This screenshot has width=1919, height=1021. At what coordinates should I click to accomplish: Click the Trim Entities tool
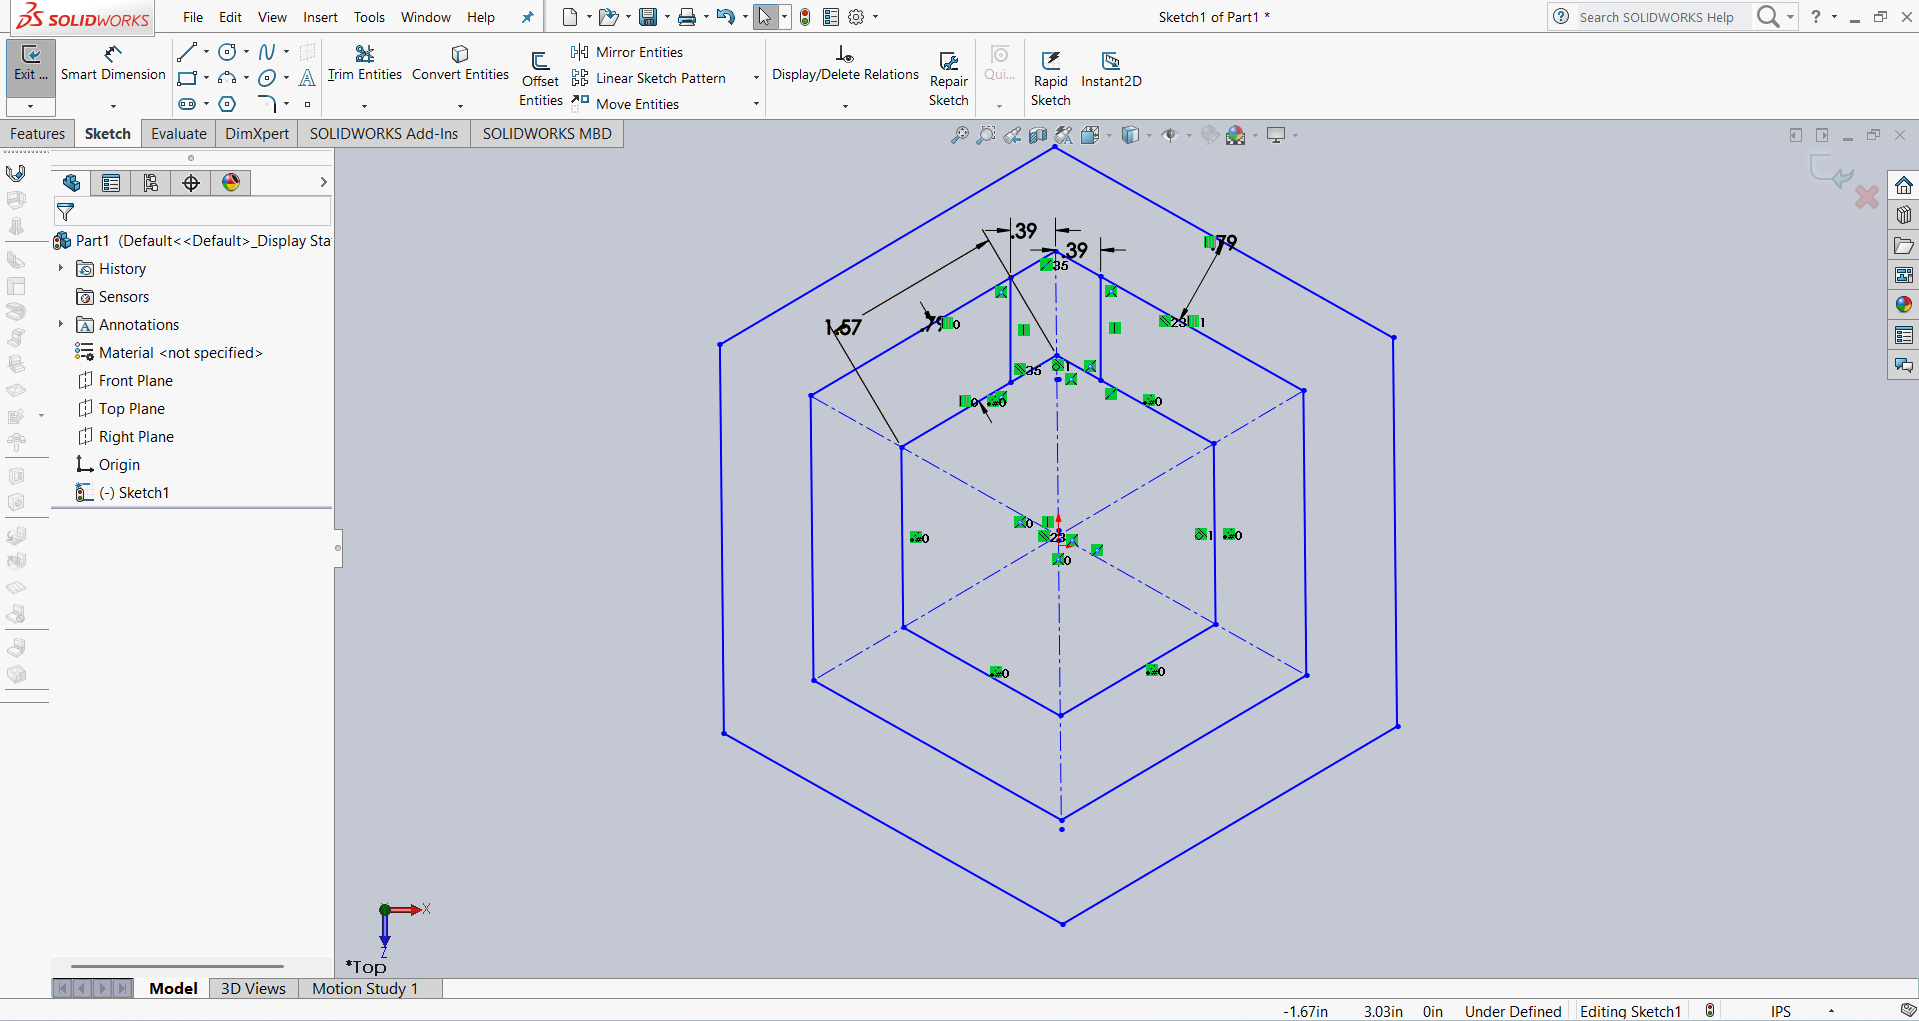click(x=364, y=64)
